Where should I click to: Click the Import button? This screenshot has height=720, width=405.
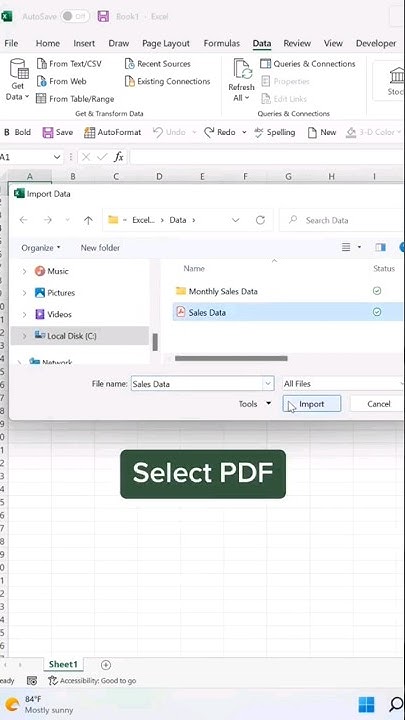[312, 404]
